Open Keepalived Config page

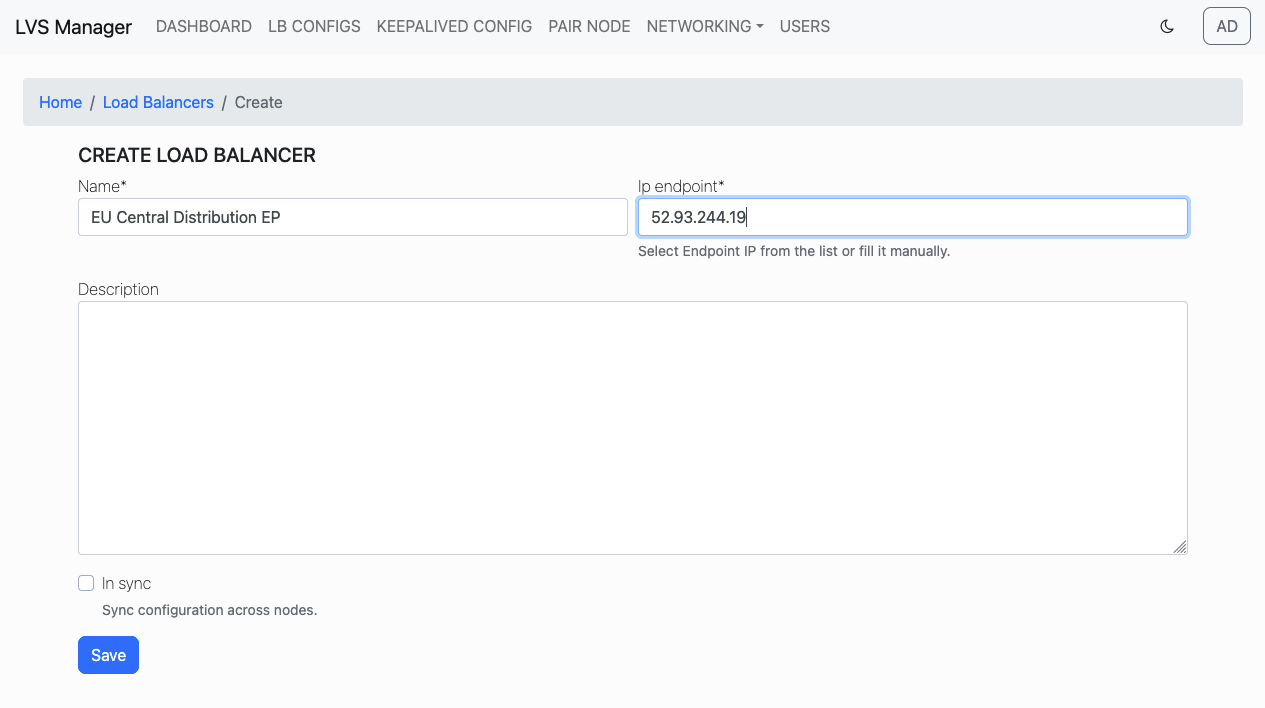[x=454, y=27]
